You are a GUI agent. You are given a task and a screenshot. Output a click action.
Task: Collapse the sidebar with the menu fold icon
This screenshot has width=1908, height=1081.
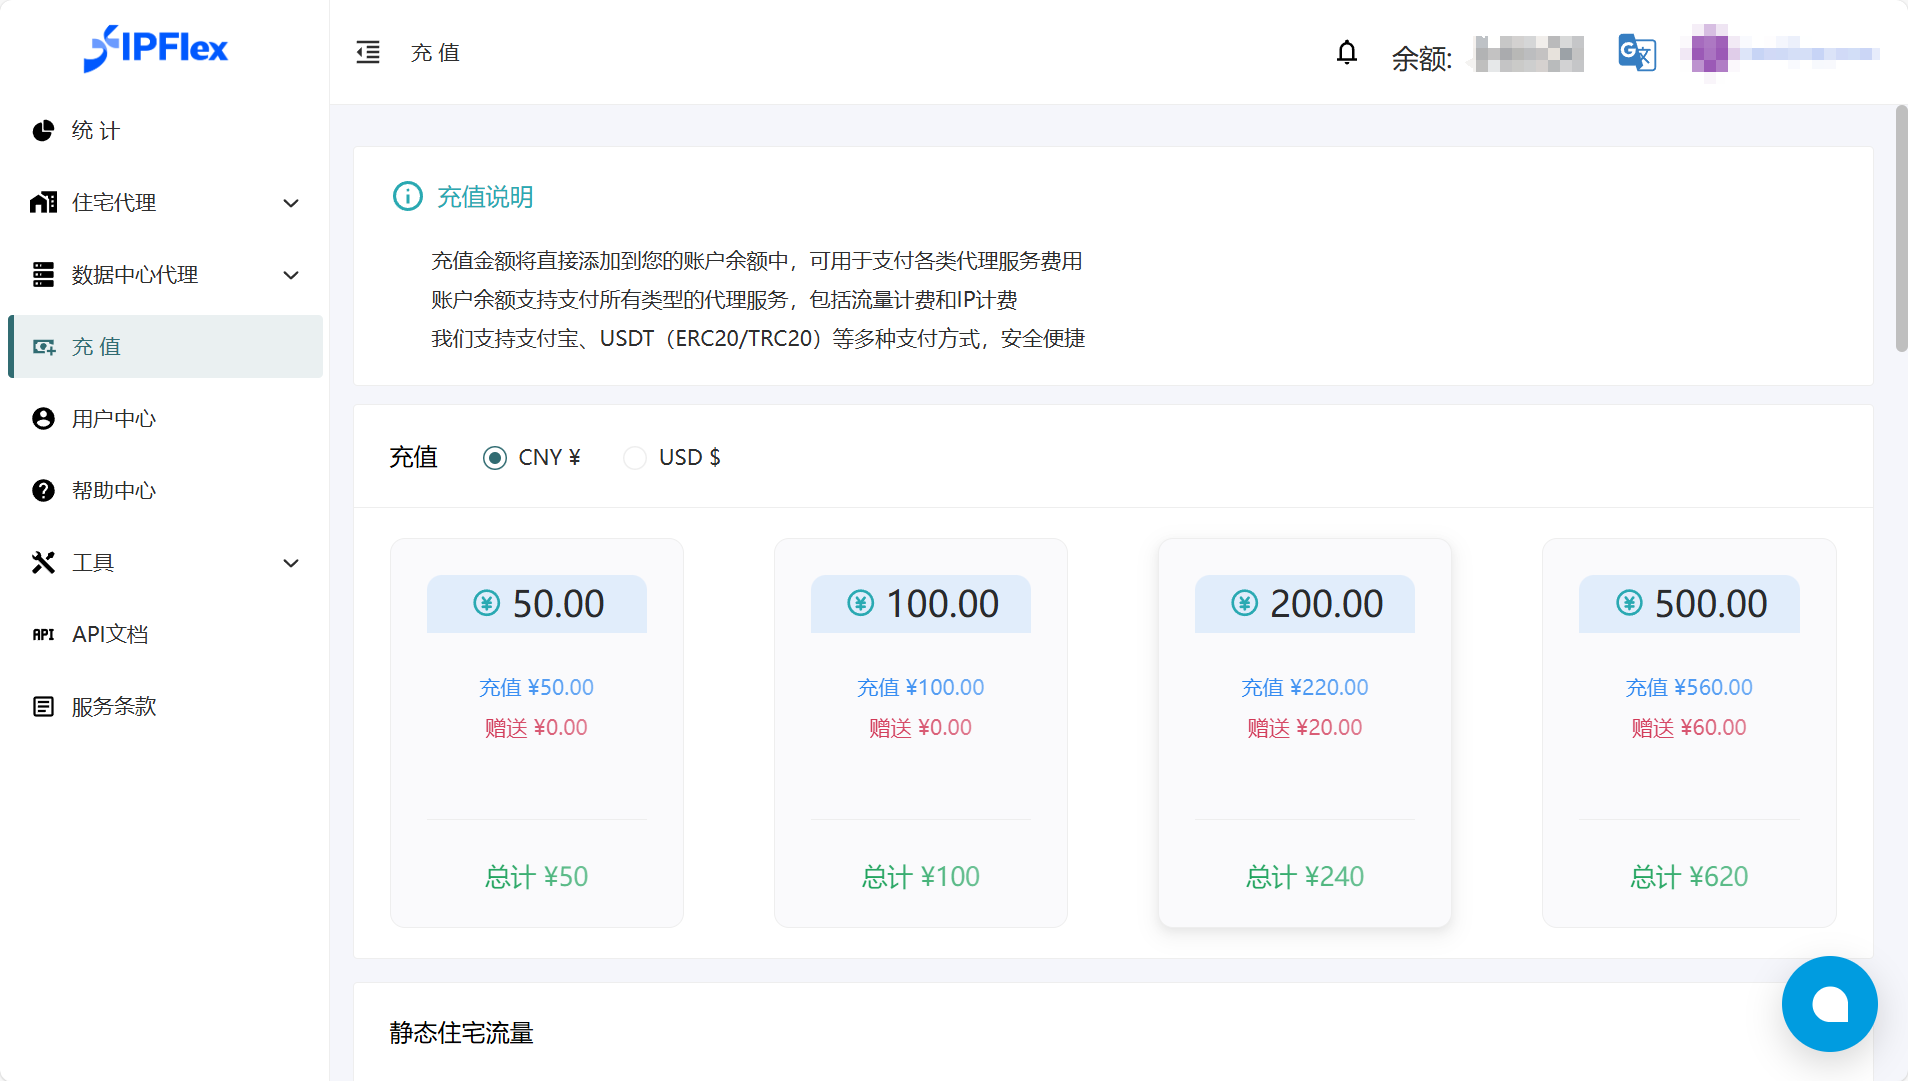(368, 52)
